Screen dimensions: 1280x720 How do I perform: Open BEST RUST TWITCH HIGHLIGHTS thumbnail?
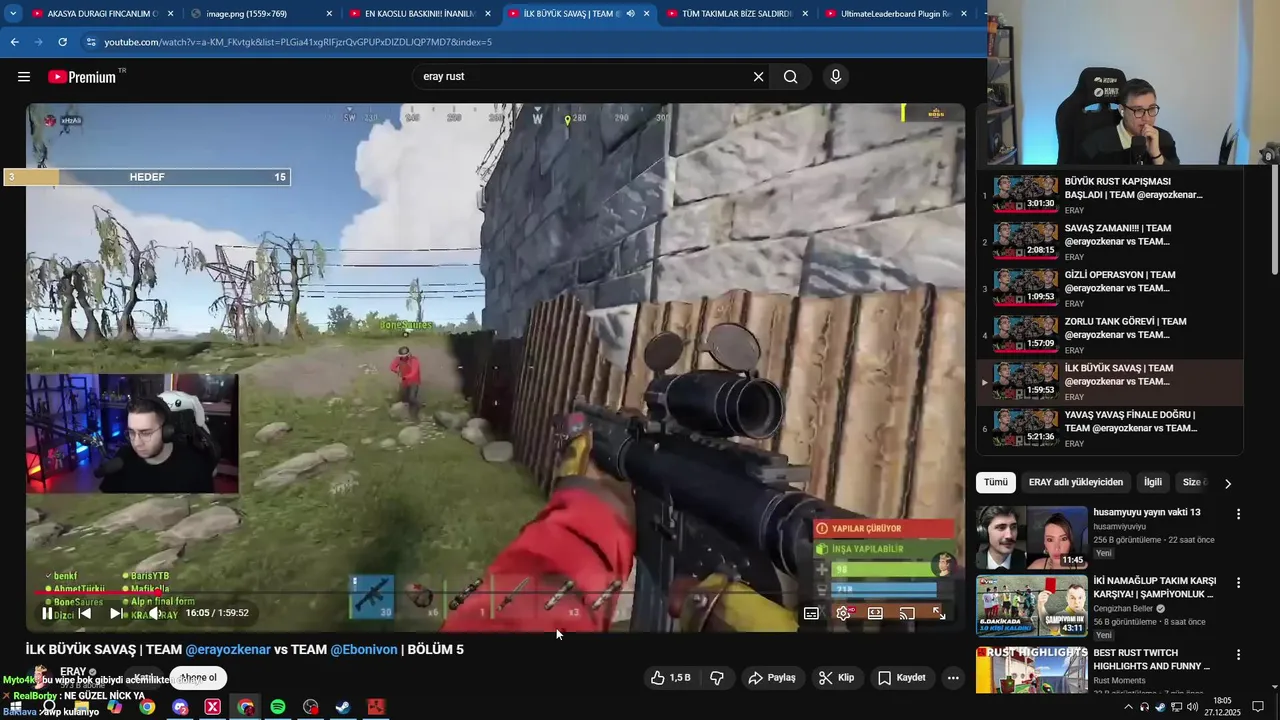[x=1032, y=670]
